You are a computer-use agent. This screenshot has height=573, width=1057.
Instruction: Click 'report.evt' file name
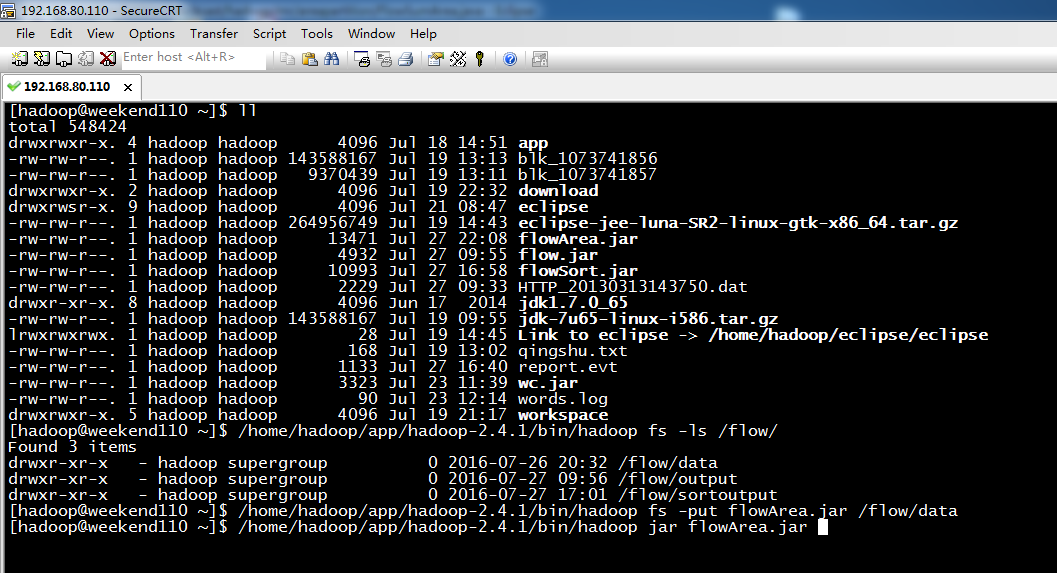tap(568, 367)
